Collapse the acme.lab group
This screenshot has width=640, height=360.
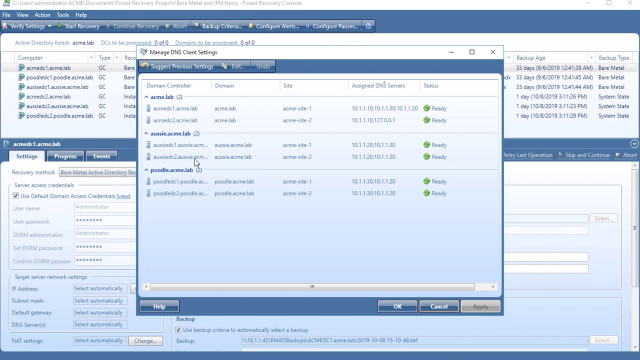[146, 97]
